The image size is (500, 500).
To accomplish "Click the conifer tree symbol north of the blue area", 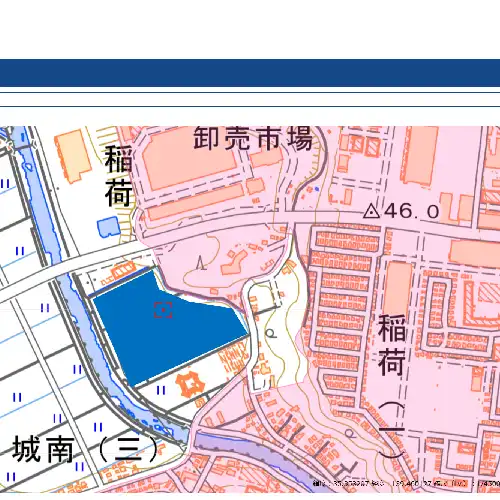I will 200,262.
